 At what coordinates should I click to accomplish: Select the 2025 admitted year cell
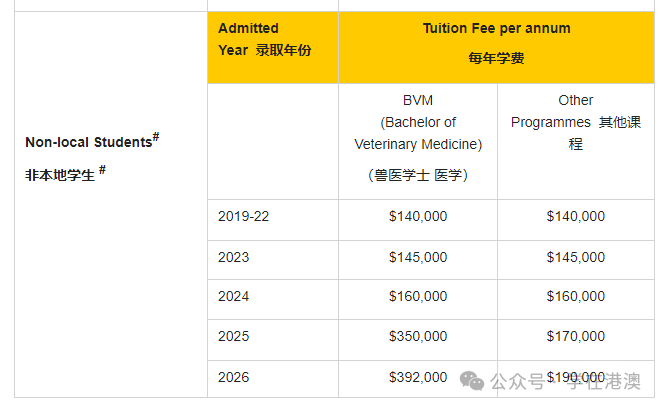point(234,337)
